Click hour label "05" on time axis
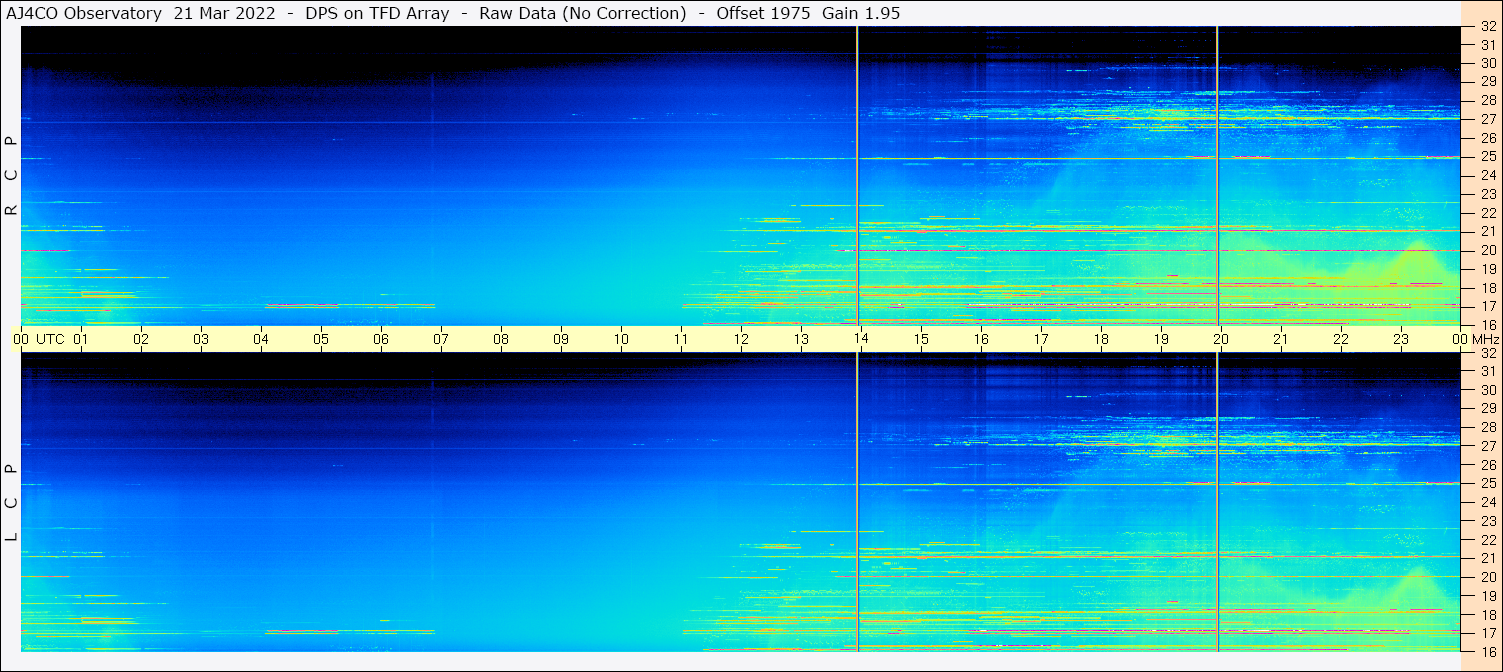 (321, 339)
